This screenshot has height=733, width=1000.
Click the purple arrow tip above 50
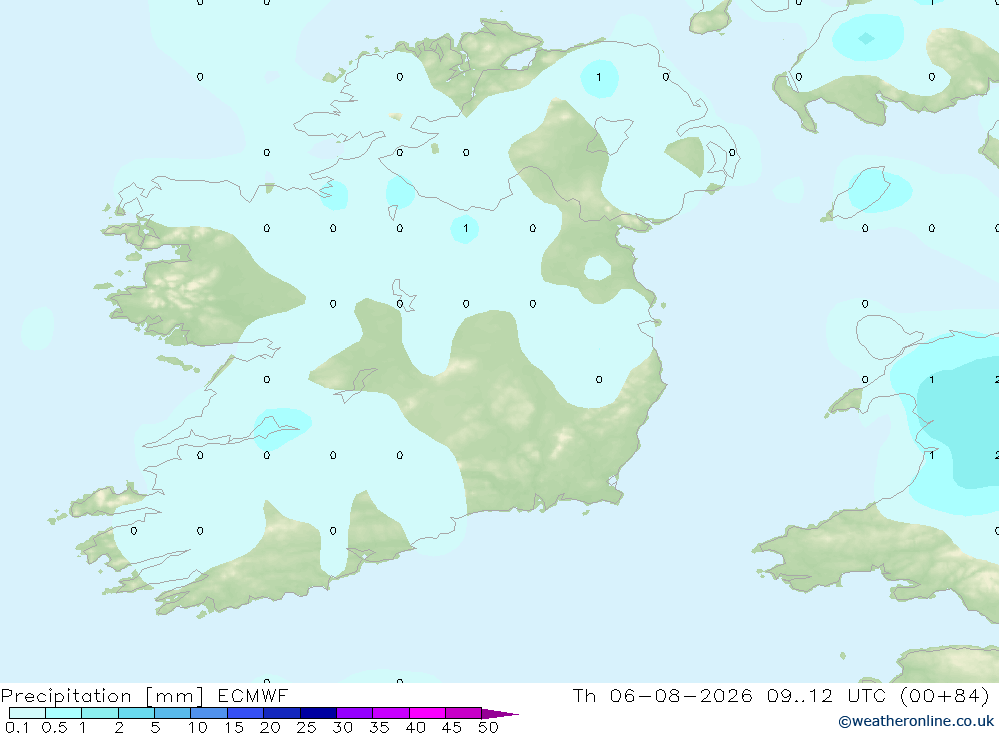[499, 713]
